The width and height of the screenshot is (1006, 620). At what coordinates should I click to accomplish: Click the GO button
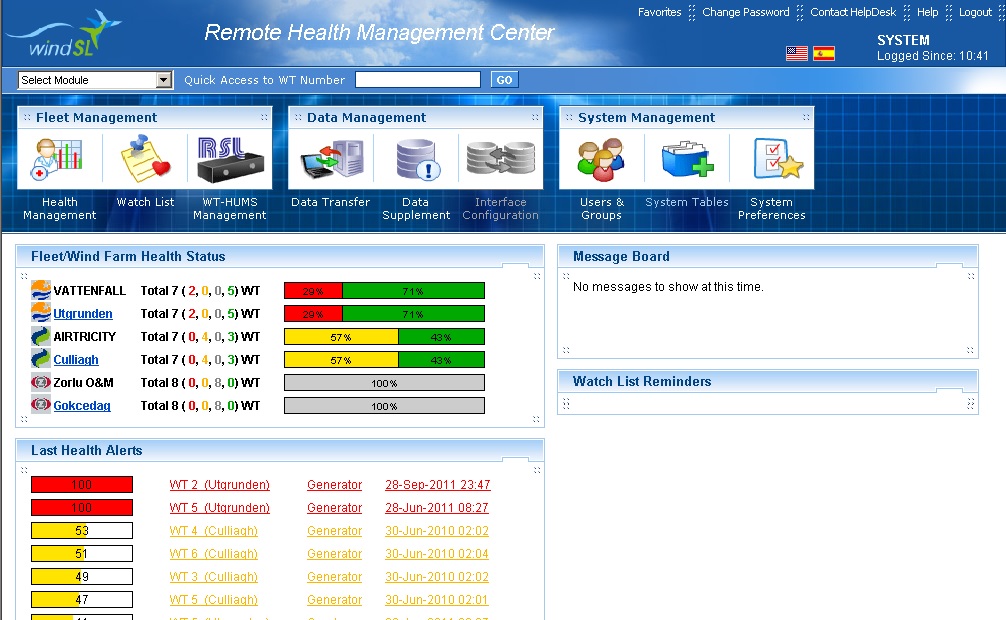(504, 80)
